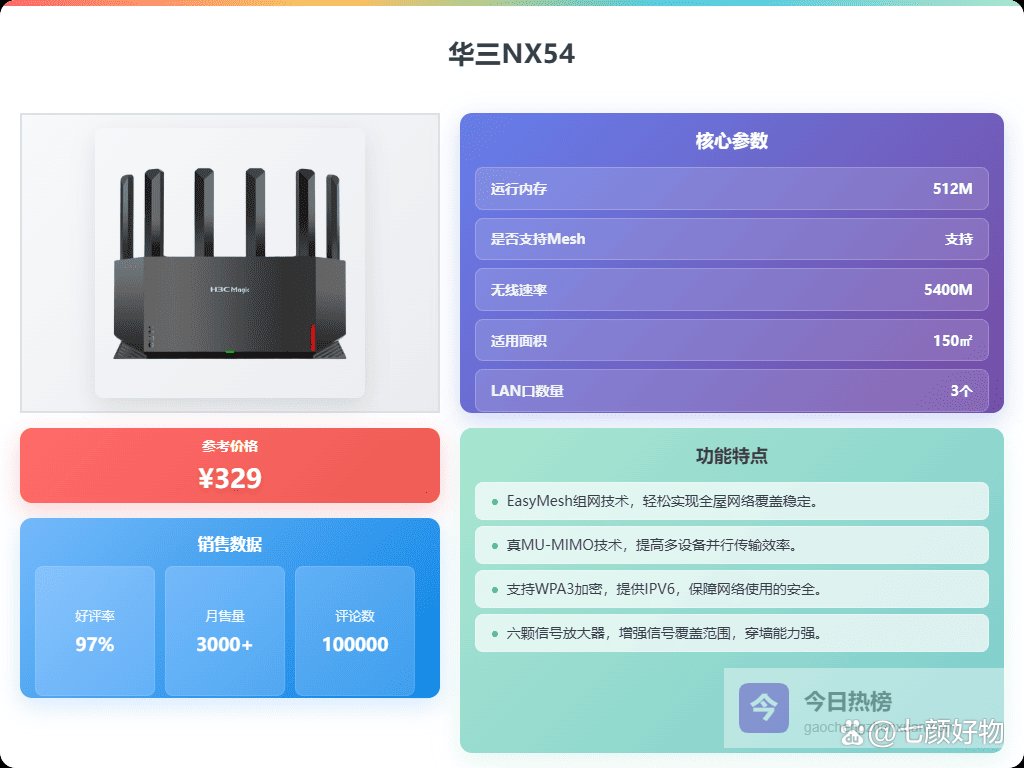Click the @七颜好物 watermark text
1024x768 pixels.
935,732
